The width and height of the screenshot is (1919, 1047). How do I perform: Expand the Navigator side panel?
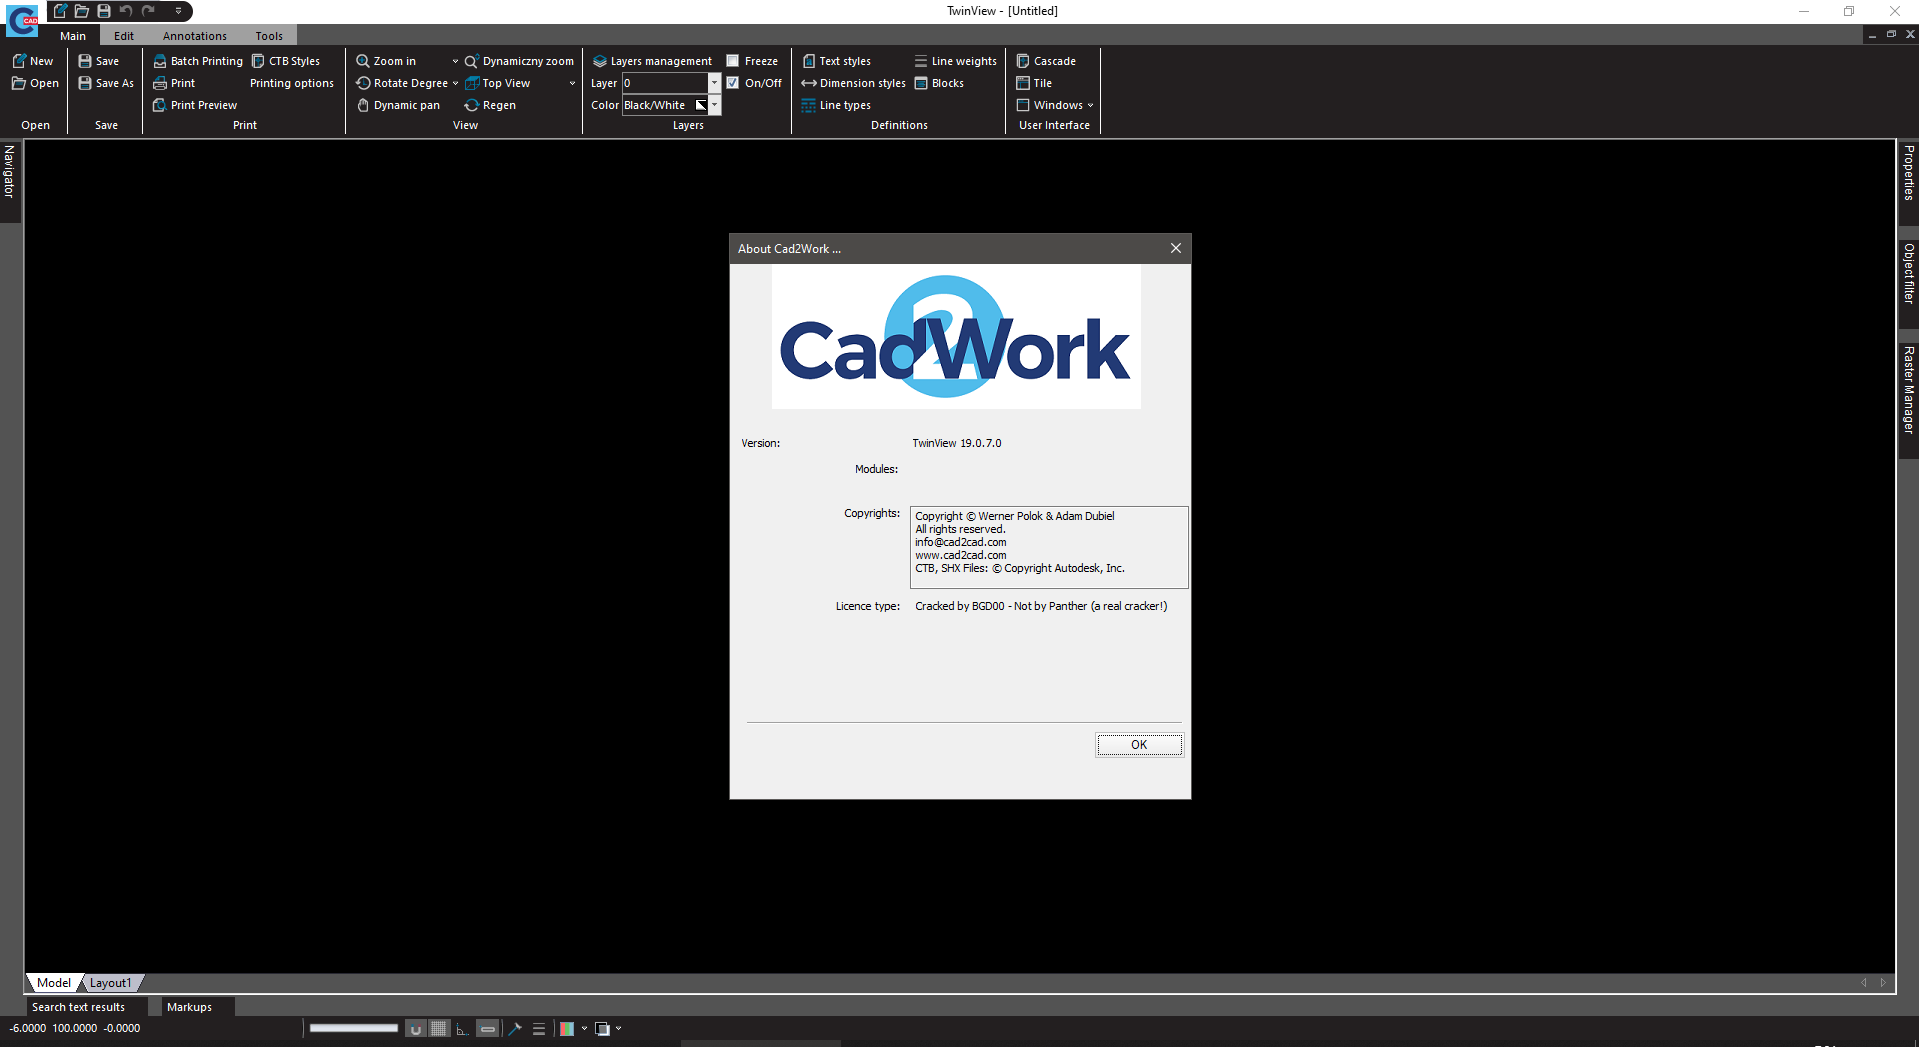[x=10, y=182]
